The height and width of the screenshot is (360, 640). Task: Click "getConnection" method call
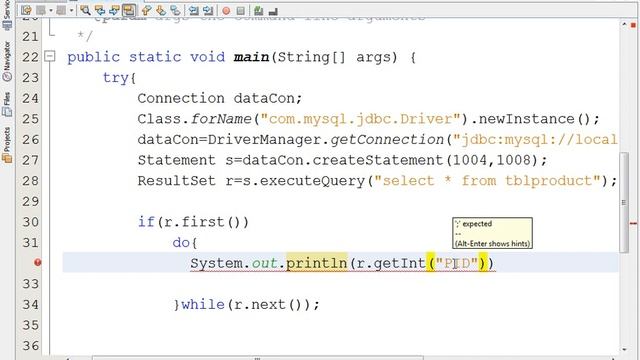click(x=387, y=140)
